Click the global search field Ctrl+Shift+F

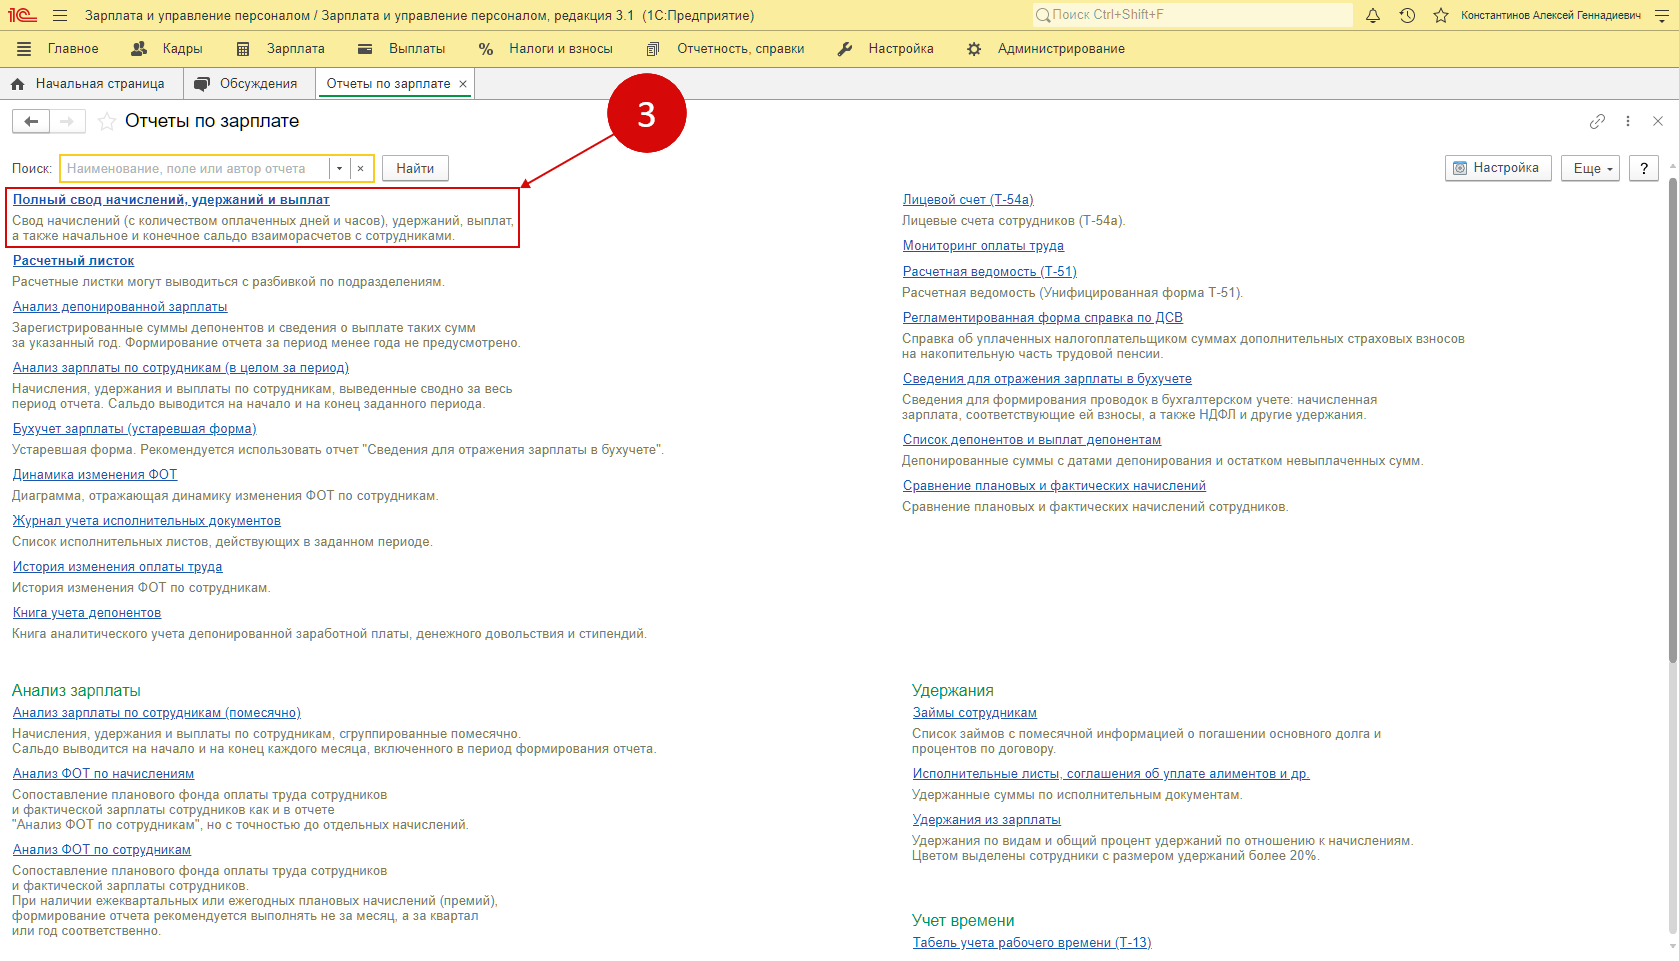1192,15
